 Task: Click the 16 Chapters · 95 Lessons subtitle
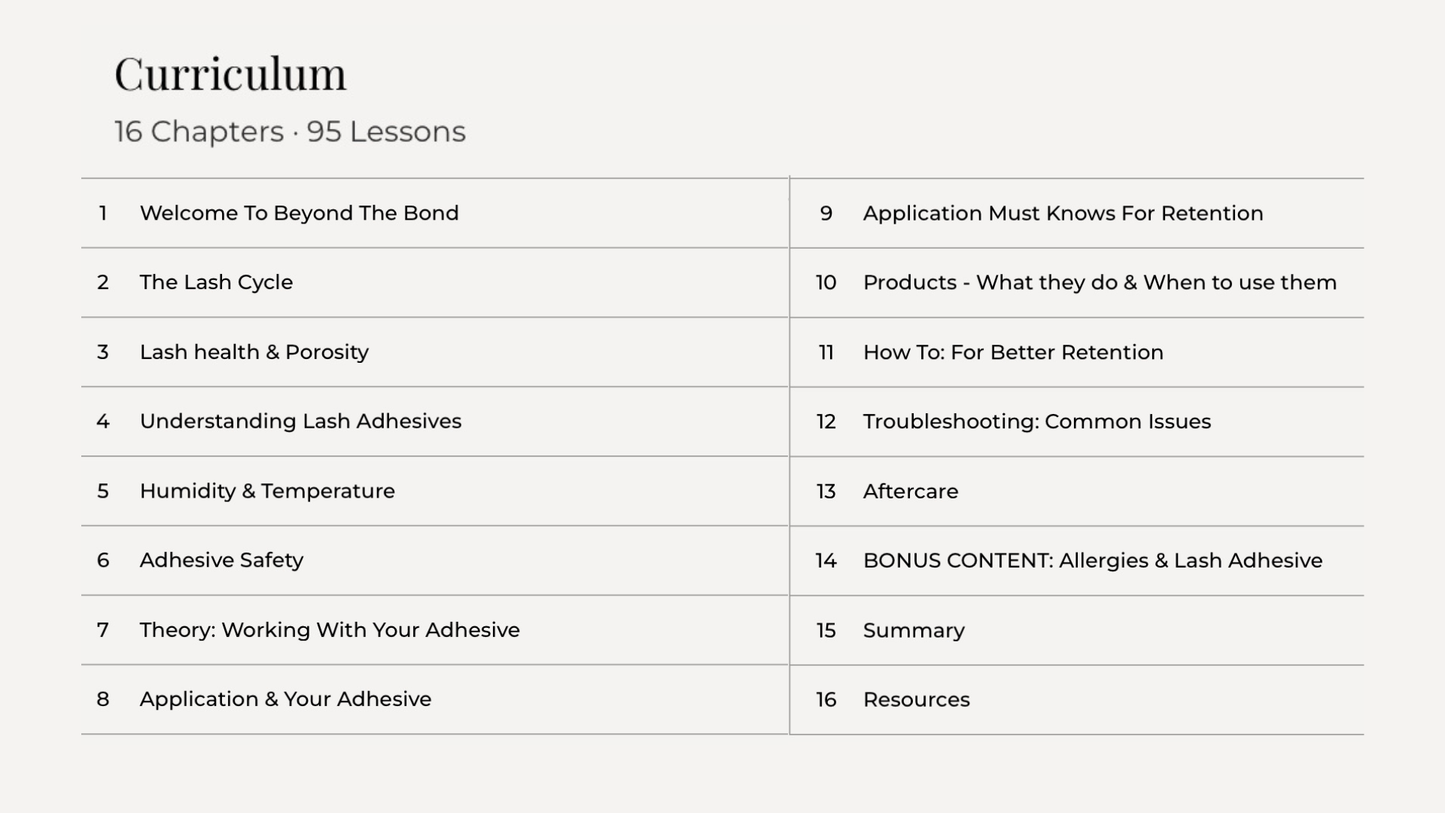coord(289,132)
